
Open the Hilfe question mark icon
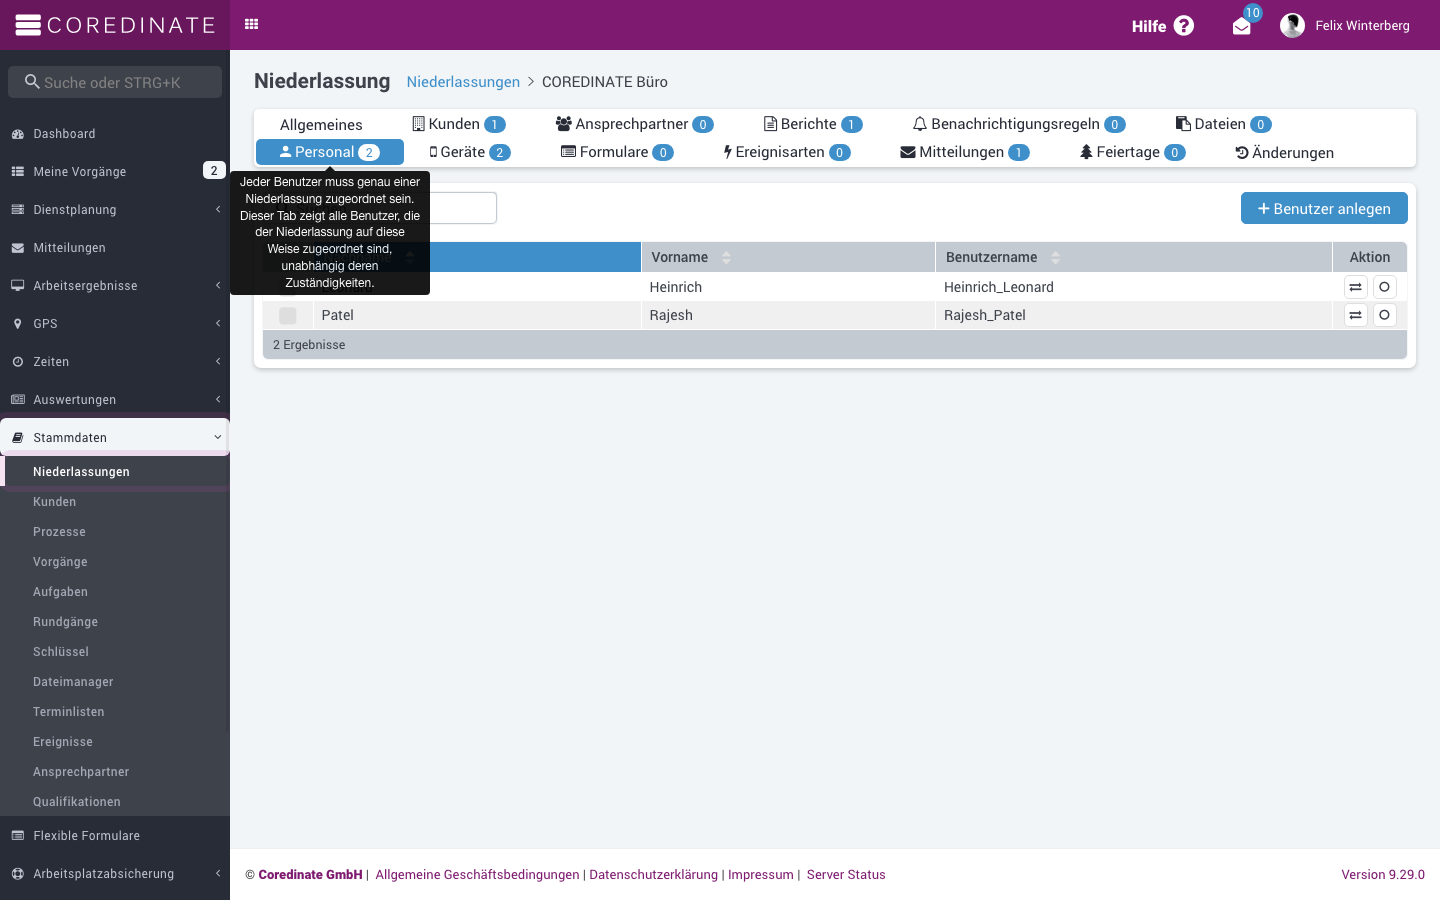point(1184,26)
